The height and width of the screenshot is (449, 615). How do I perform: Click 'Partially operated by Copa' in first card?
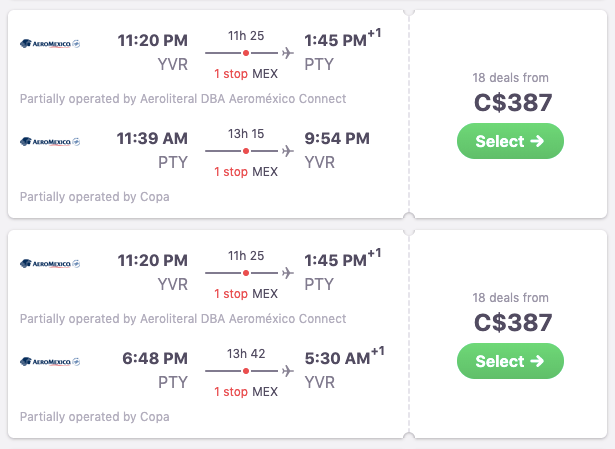[95, 197]
